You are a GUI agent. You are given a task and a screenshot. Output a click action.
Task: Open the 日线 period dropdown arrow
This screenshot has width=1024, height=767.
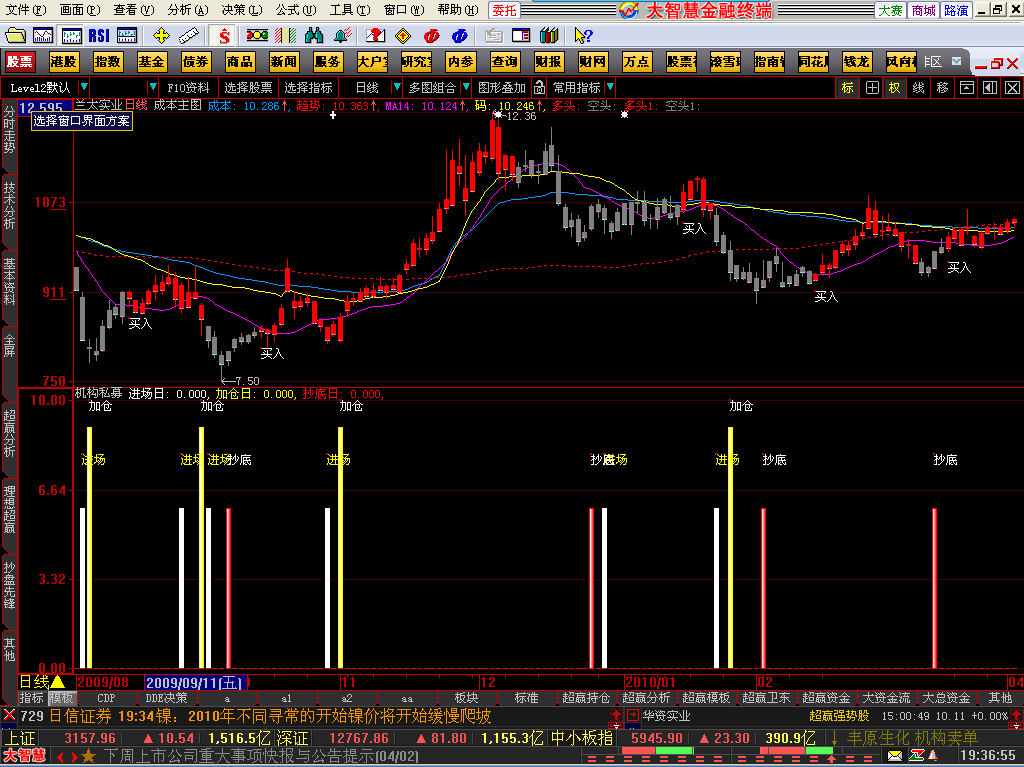[396, 87]
